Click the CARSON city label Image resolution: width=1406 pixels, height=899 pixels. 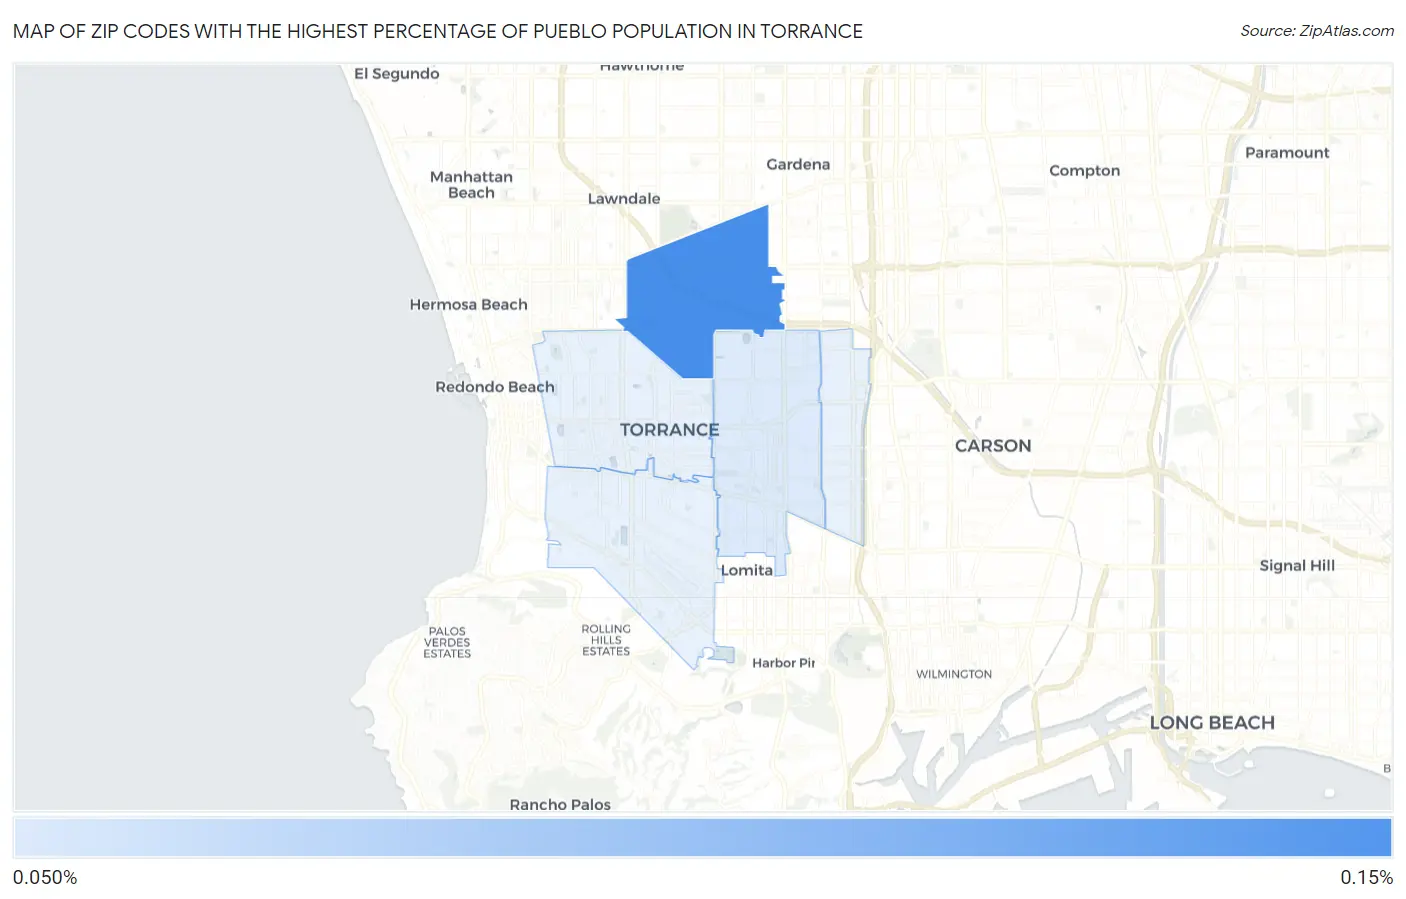click(x=992, y=446)
